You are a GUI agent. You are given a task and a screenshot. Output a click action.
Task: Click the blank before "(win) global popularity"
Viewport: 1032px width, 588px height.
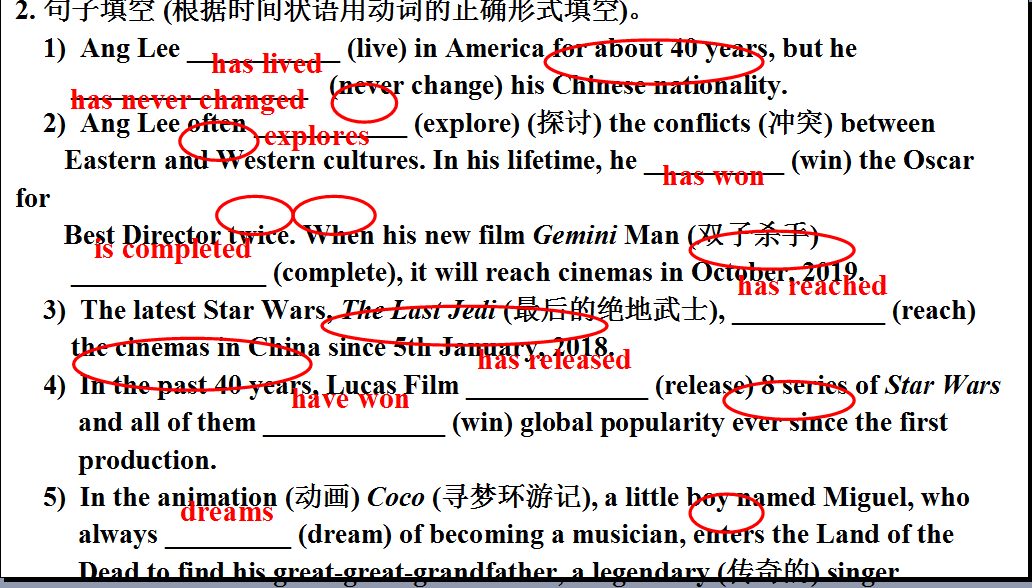click(353, 429)
